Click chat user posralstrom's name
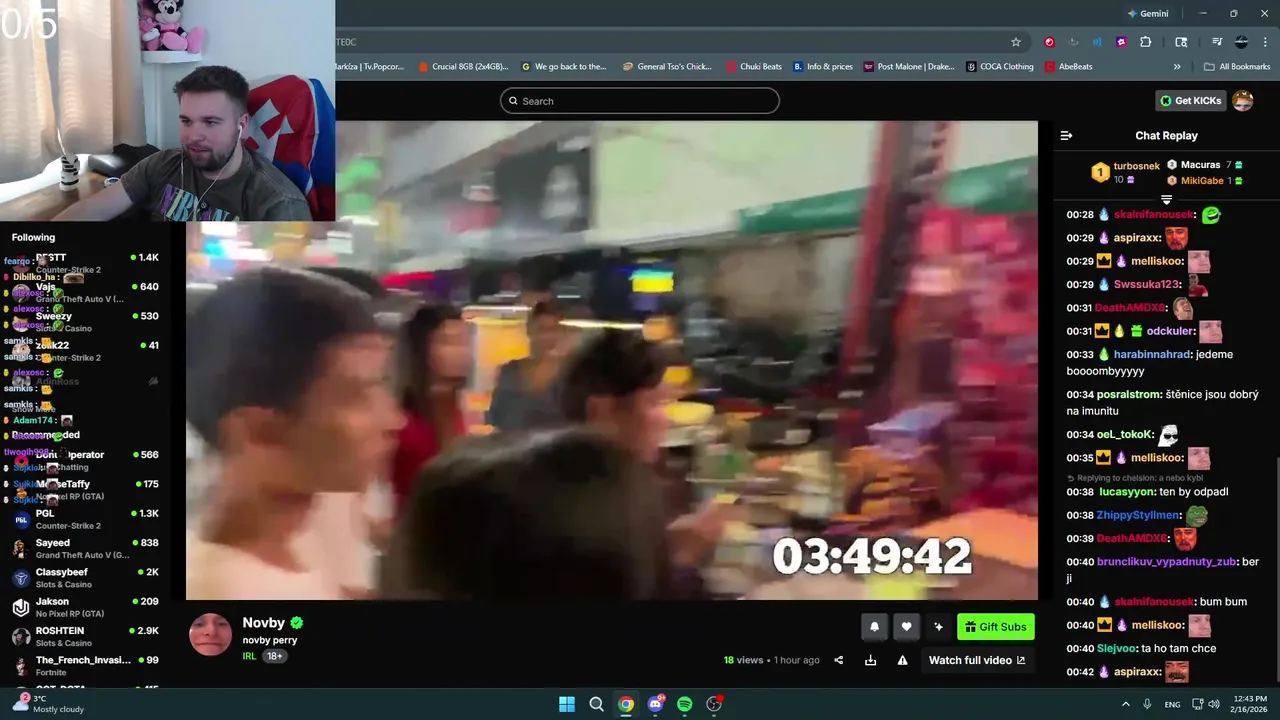Viewport: 1280px width, 720px height. coord(1128,394)
